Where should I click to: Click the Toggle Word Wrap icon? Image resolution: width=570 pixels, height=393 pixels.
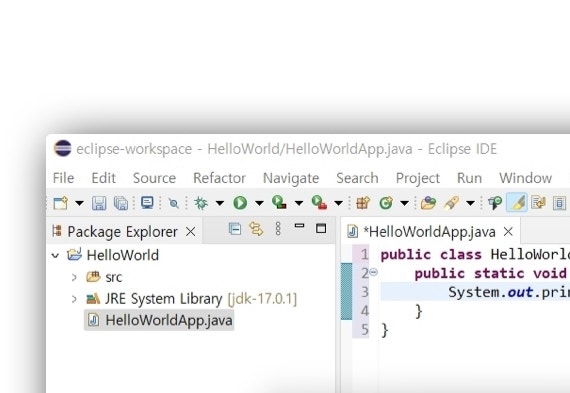(x=538, y=202)
